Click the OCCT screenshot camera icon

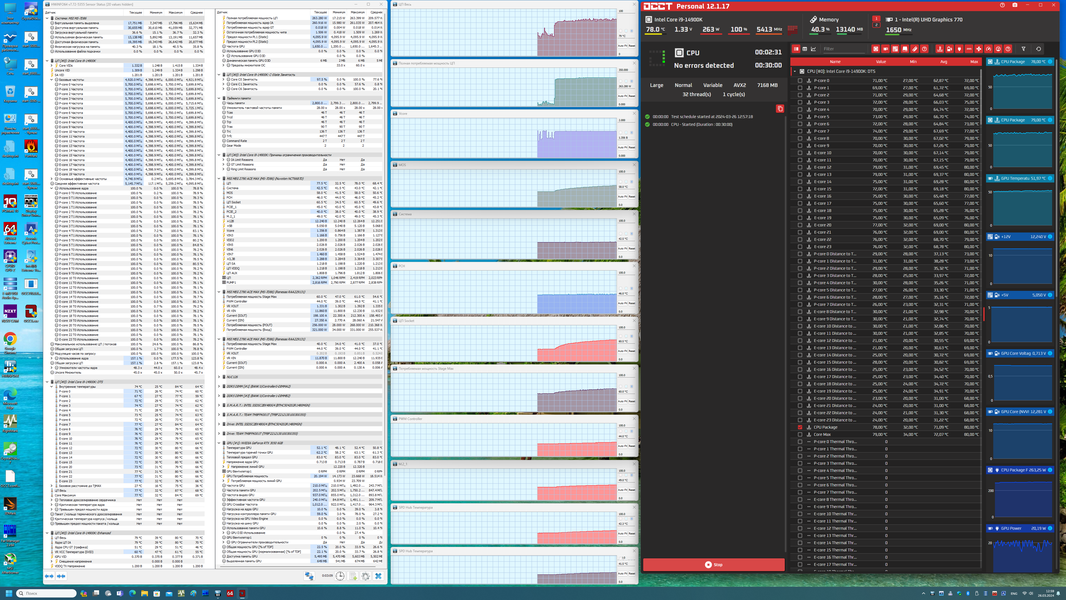pyautogui.click(x=1015, y=5)
